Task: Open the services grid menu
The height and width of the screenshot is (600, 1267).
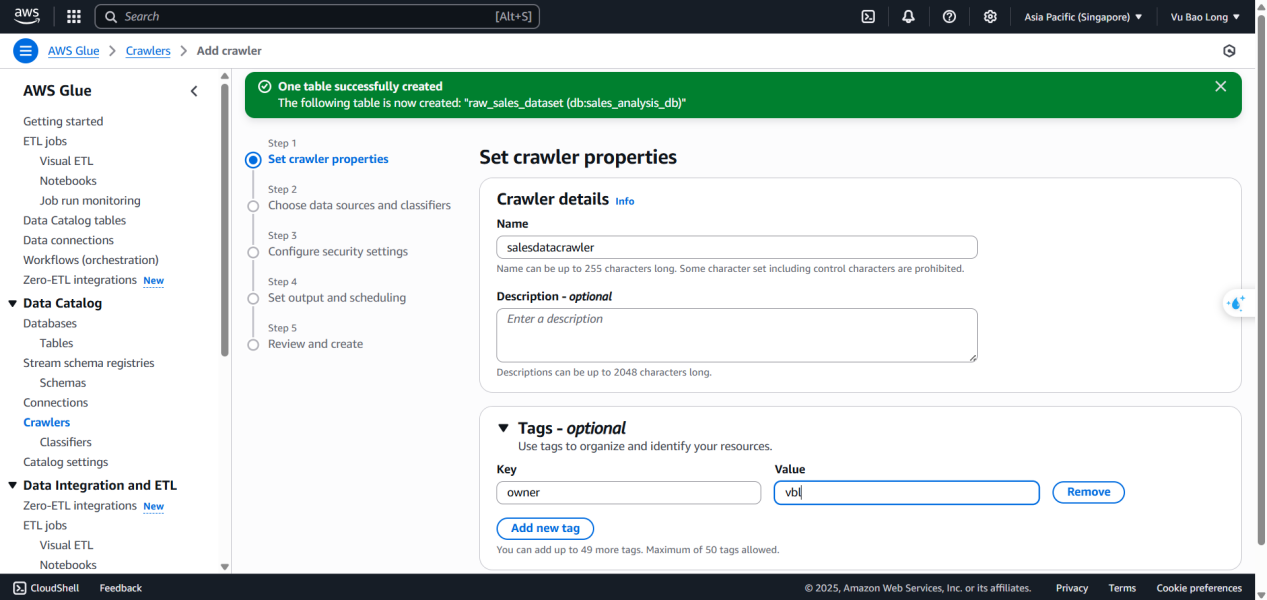Action: [x=74, y=16]
